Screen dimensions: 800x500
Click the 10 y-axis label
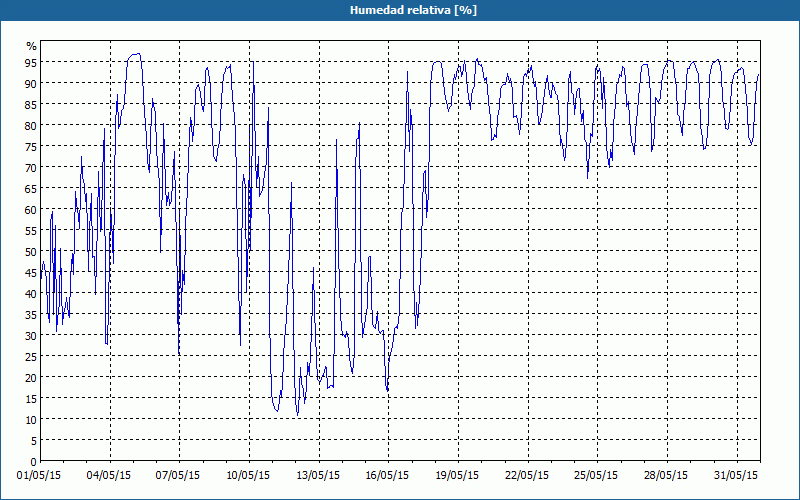(31, 419)
